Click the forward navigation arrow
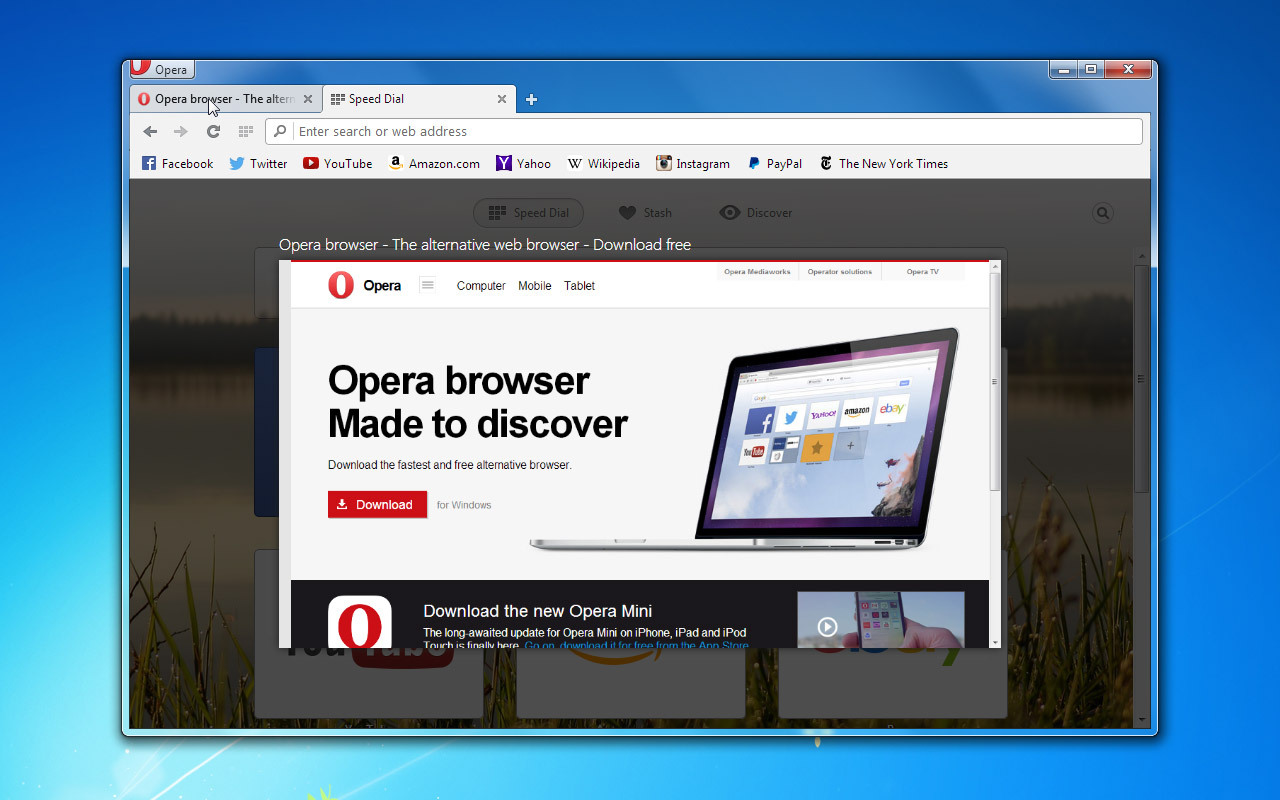 point(181,132)
